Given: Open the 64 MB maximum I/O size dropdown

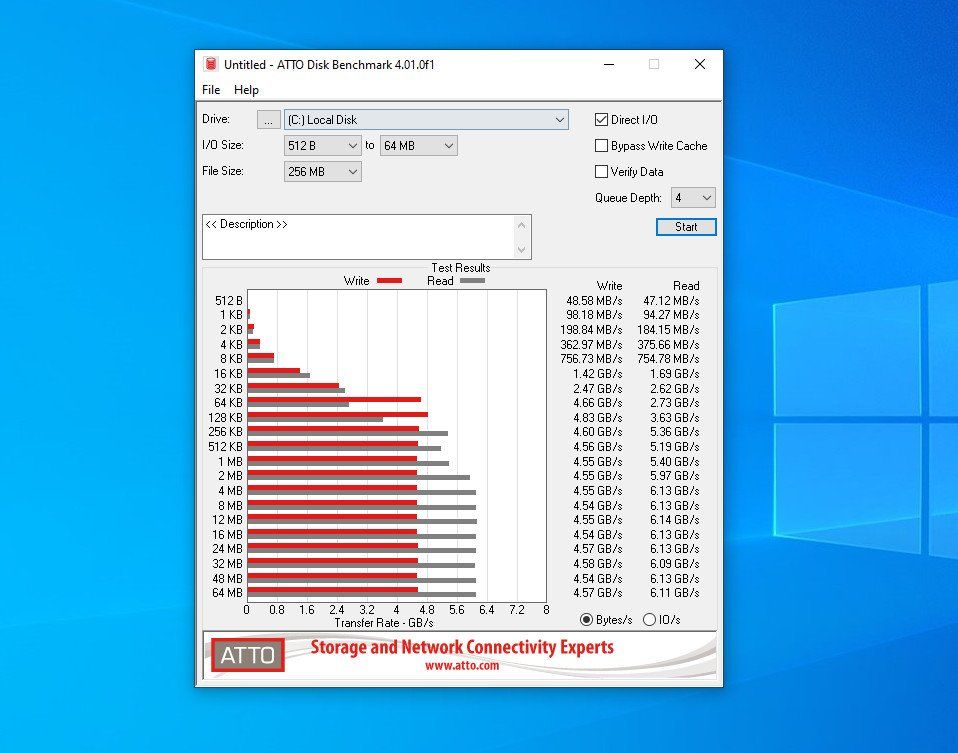Looking at the screenshot, I should pos(419,145).
